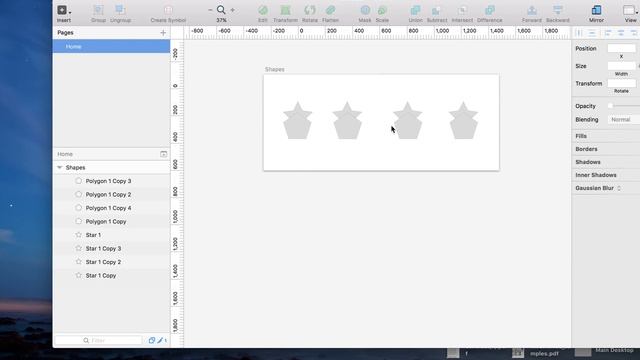
Task: Select the Polygon 1 Copy 3 layer
Action: (x=111, y=181)
